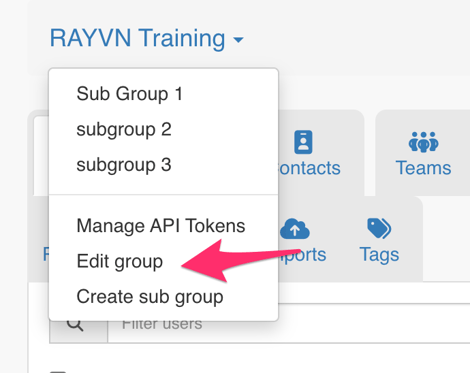Open the Contacts tab icon
Image resolution: width=470 pixels, height=373 pixels.
pyautogui.click(x=303, y=142)
